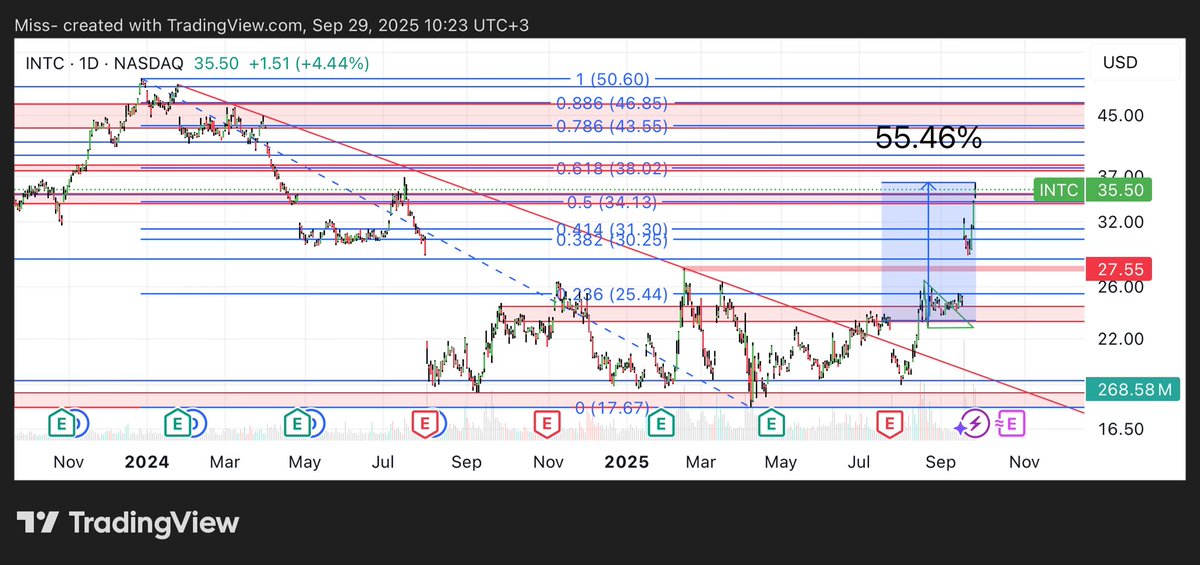
Task: Click the green earnings marker above the 2024 label
Action: tap(179, 423)
